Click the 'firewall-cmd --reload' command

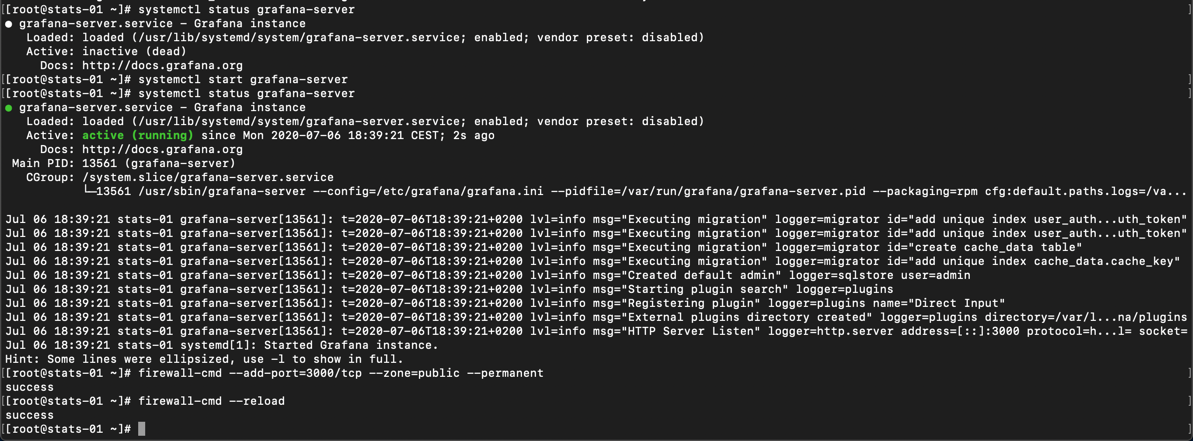pyautogui.click(x=212, y=401)
